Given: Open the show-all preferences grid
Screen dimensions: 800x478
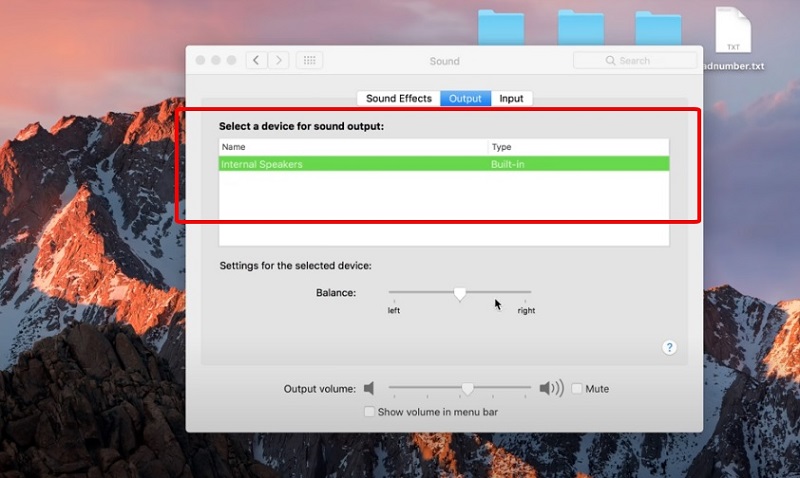Looking at the screenshot, I should 310,61.
